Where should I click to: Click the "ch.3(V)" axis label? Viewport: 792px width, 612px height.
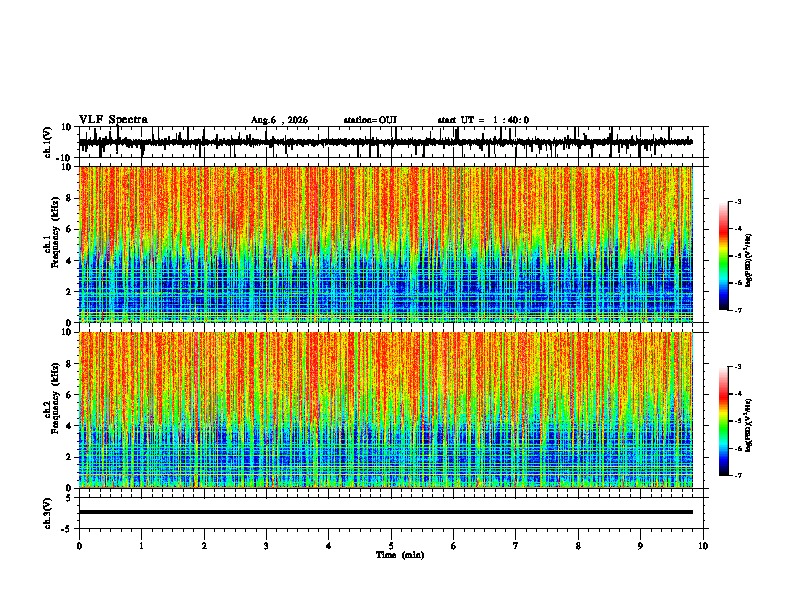coord(48,513)
